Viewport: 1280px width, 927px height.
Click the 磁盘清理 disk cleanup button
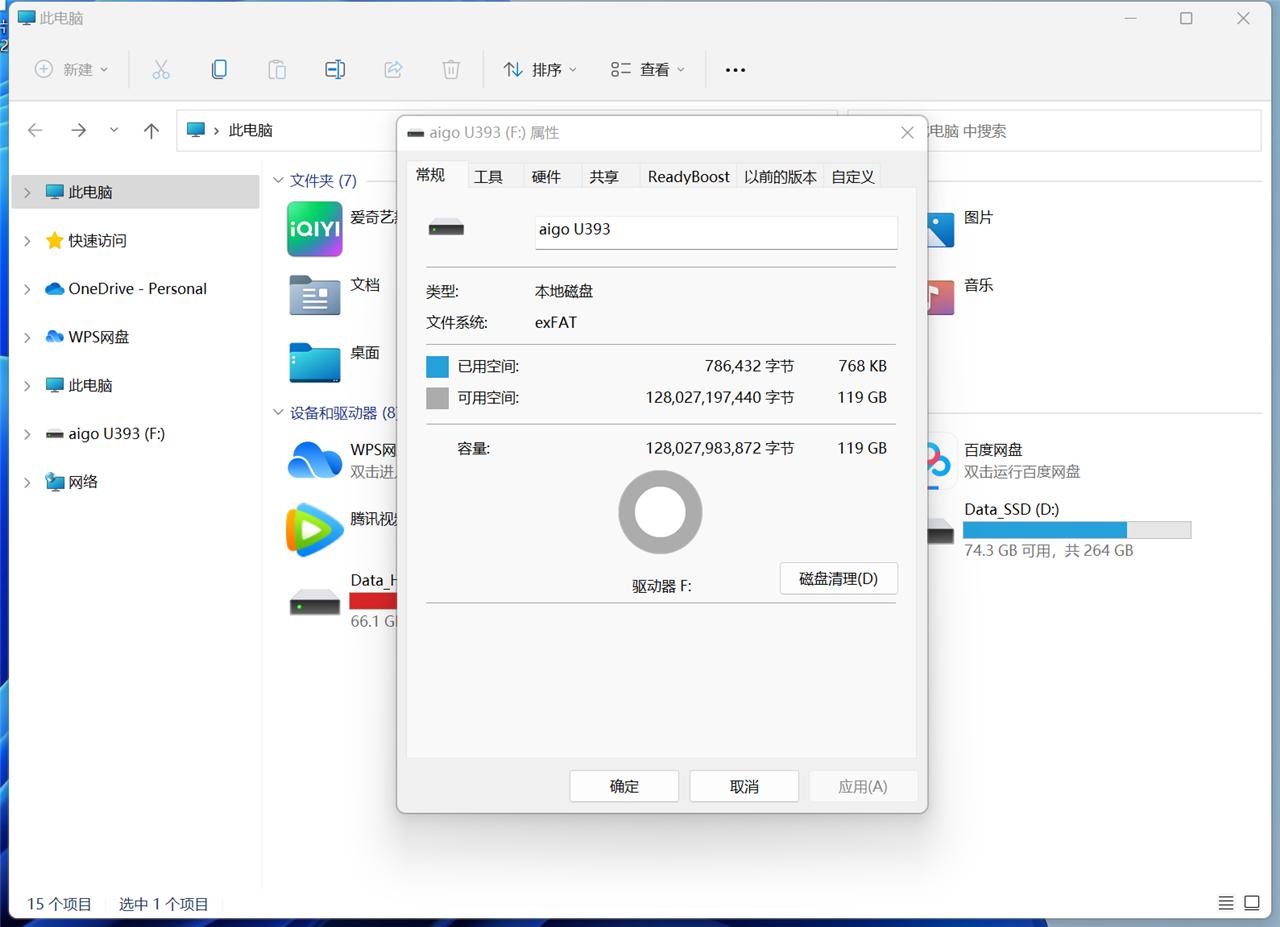point(838,578)
